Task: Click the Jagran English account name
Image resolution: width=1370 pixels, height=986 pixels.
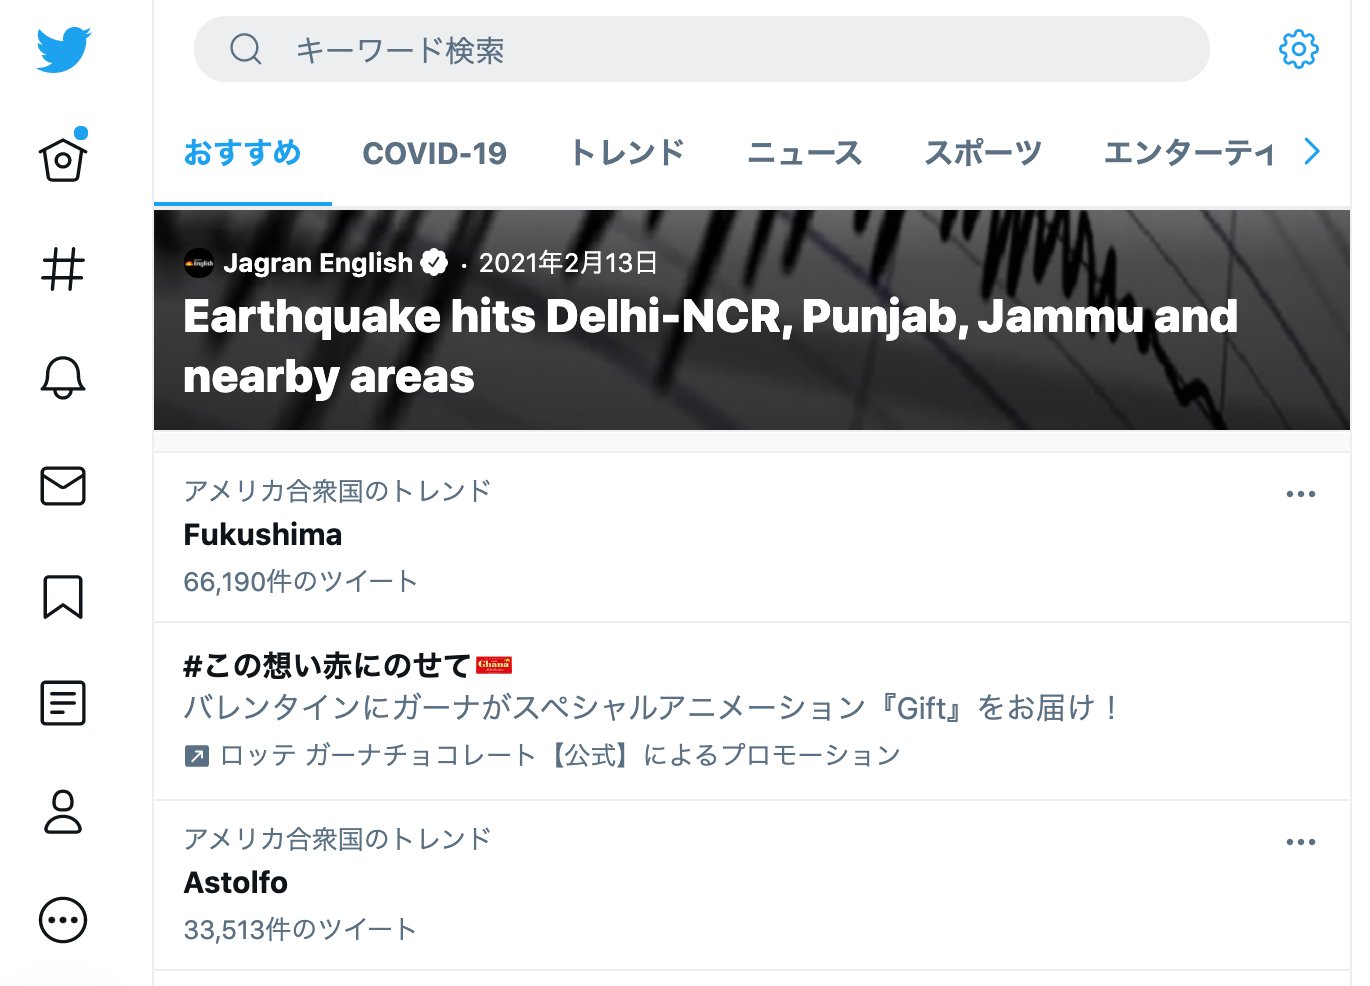Action: [318, 263]
